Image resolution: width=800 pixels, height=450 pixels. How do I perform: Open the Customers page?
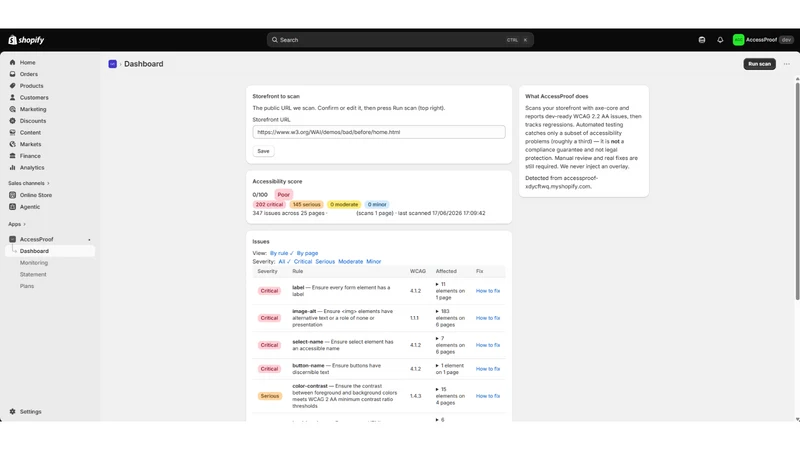coord(34,97)
